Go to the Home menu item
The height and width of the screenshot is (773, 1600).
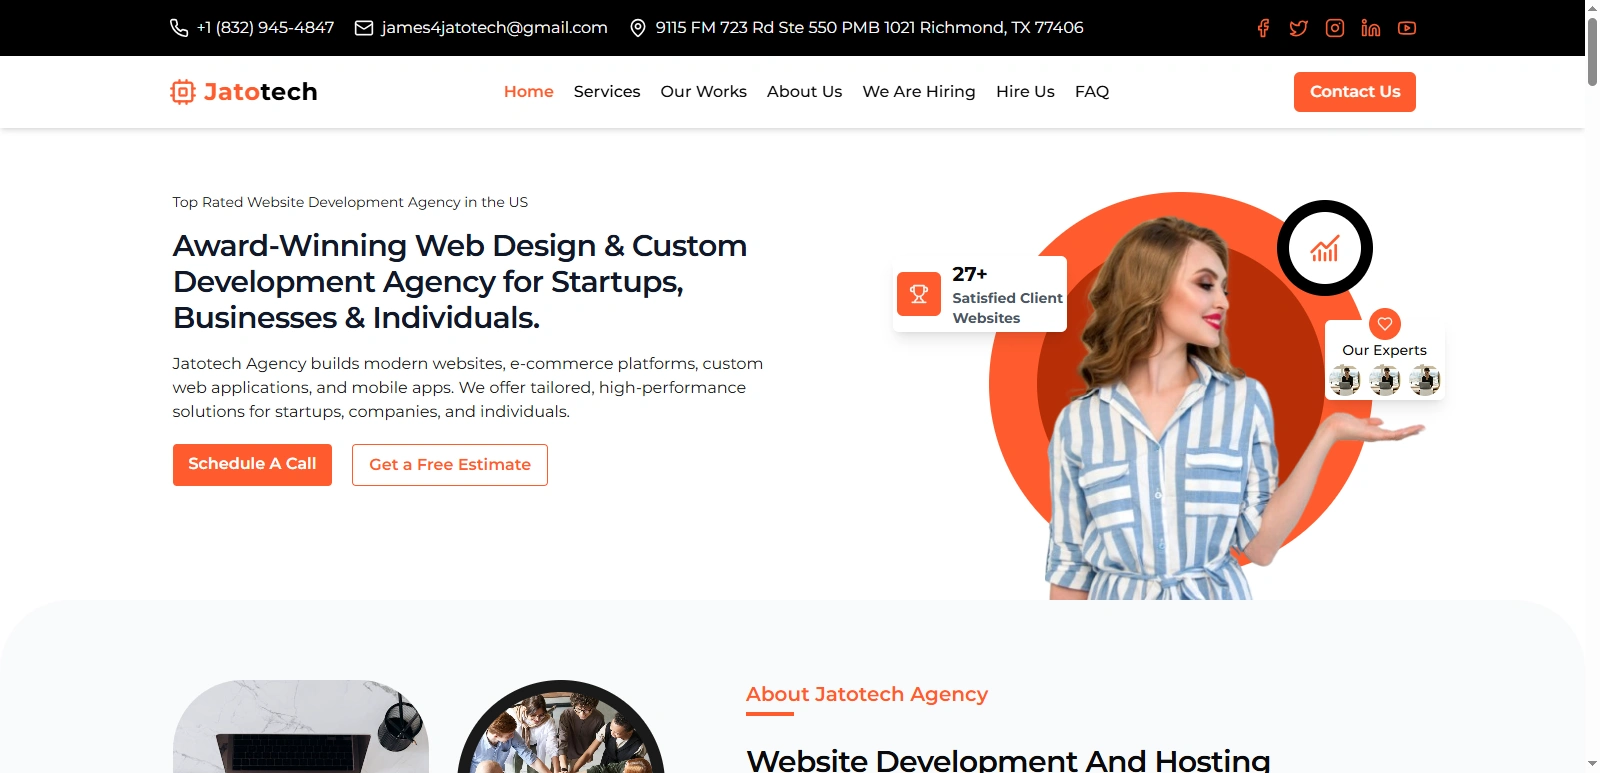click(529, 92)
